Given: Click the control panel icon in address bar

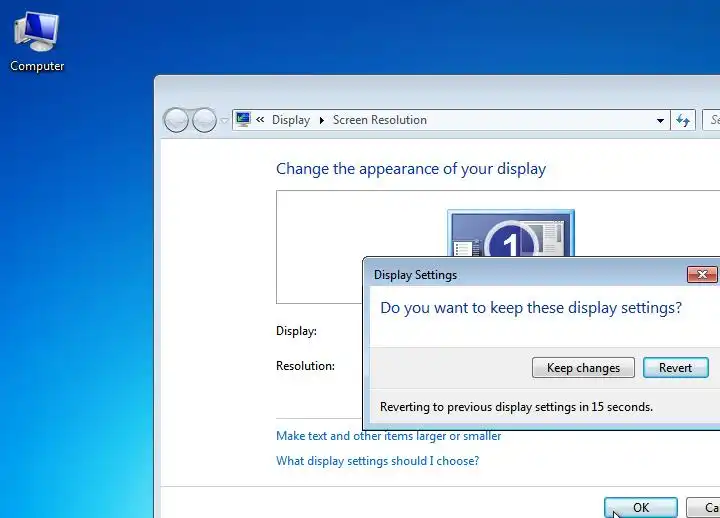Looking at the screenshot, I should [243, 120].
